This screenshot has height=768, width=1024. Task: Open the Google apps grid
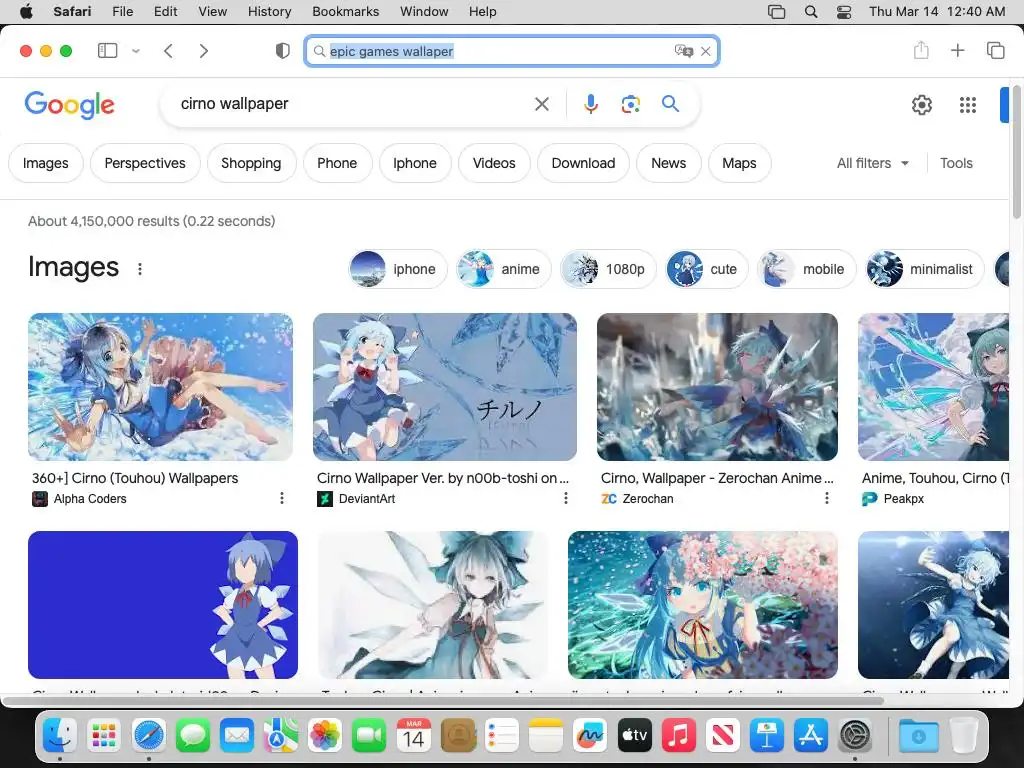tap(967, 104)
